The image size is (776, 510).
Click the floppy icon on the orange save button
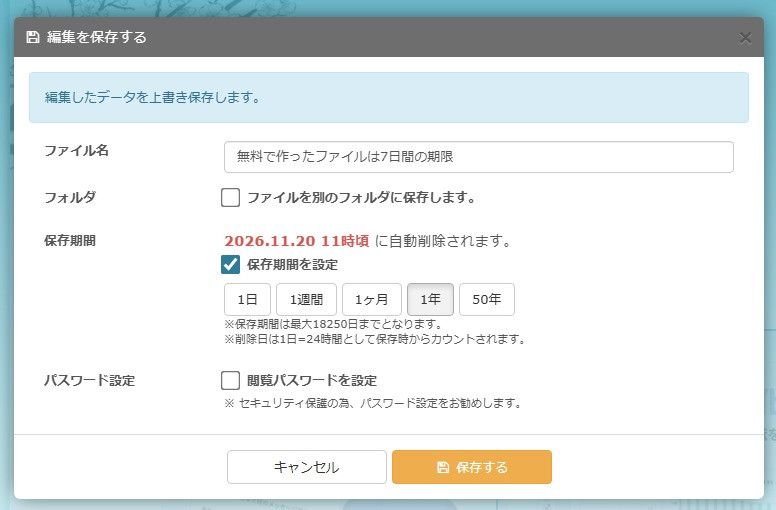(x=443, y=467)
